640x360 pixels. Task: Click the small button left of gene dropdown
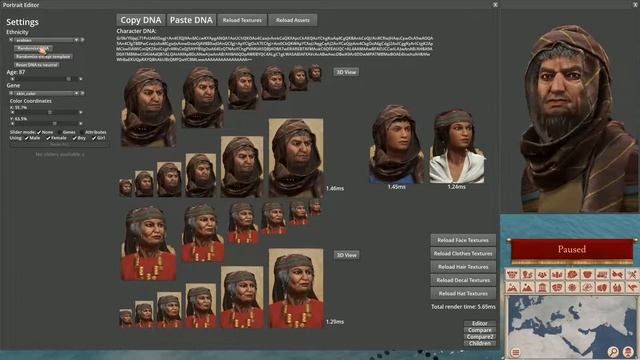pos(11,93)
